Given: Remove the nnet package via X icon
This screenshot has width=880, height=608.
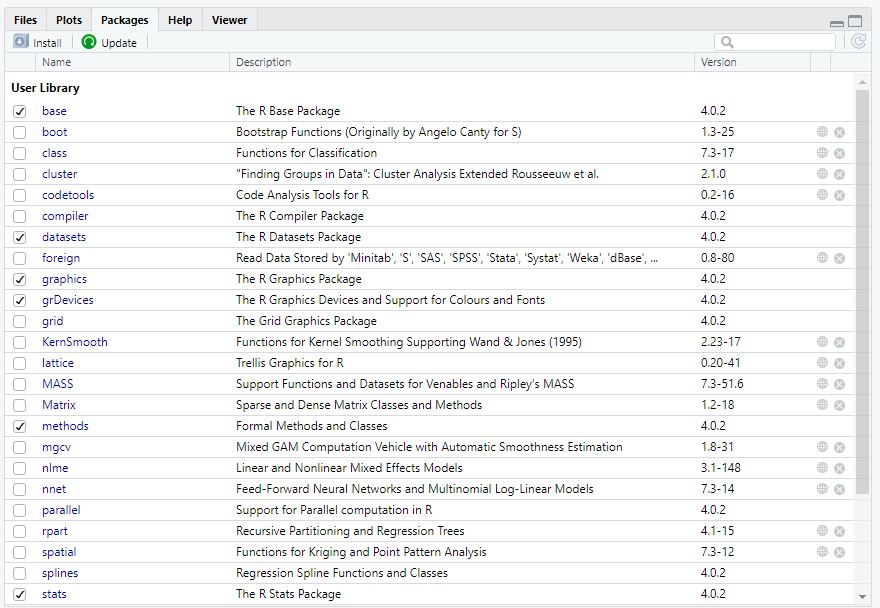Looking at the screenshot, I should pyautogui.click(x=838, y=489).
